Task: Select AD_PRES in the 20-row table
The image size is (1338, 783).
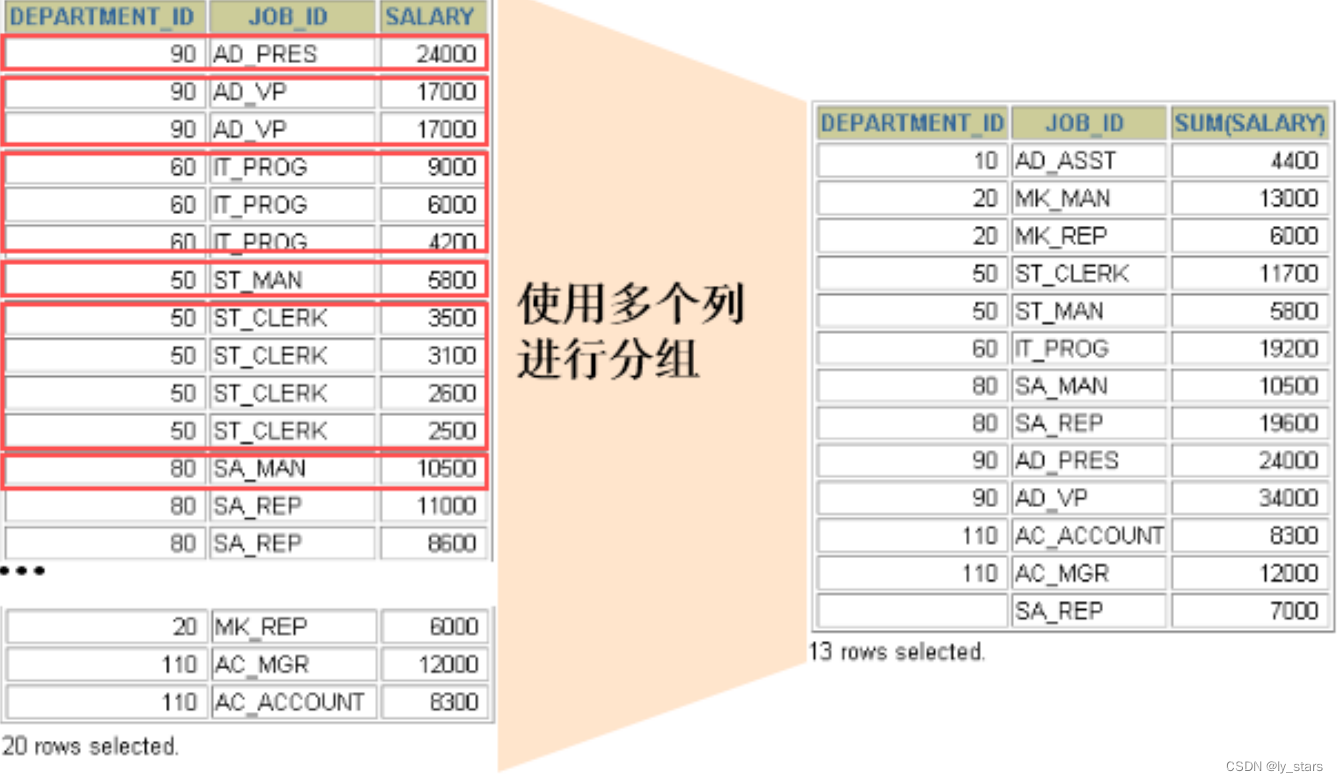Action: click(293, 54)
